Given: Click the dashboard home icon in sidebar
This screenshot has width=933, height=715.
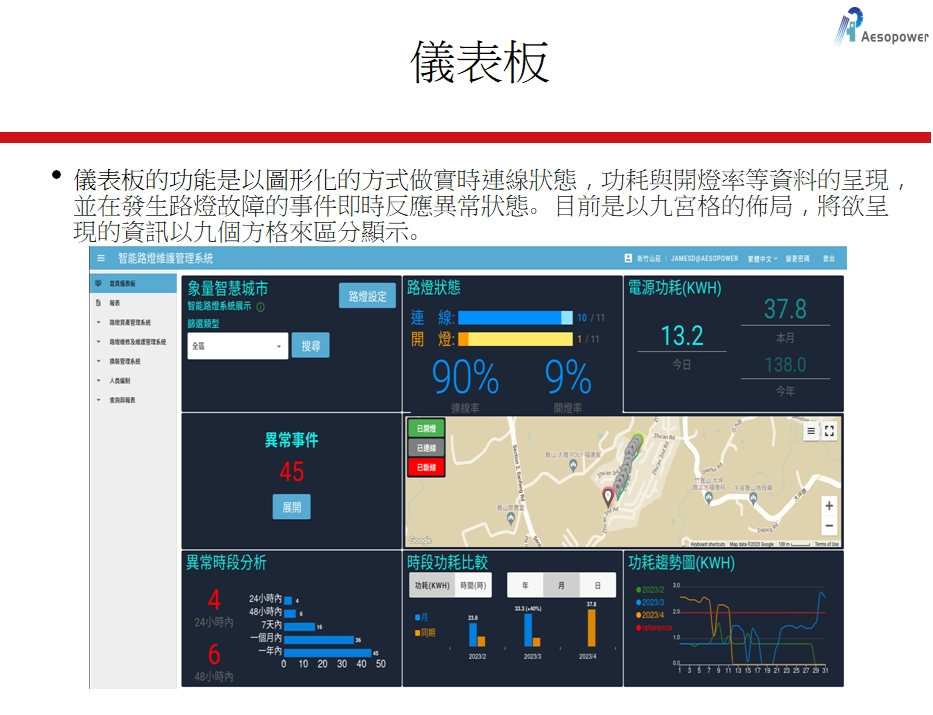Looking at the screenshot, I should (x=98, y=284).
